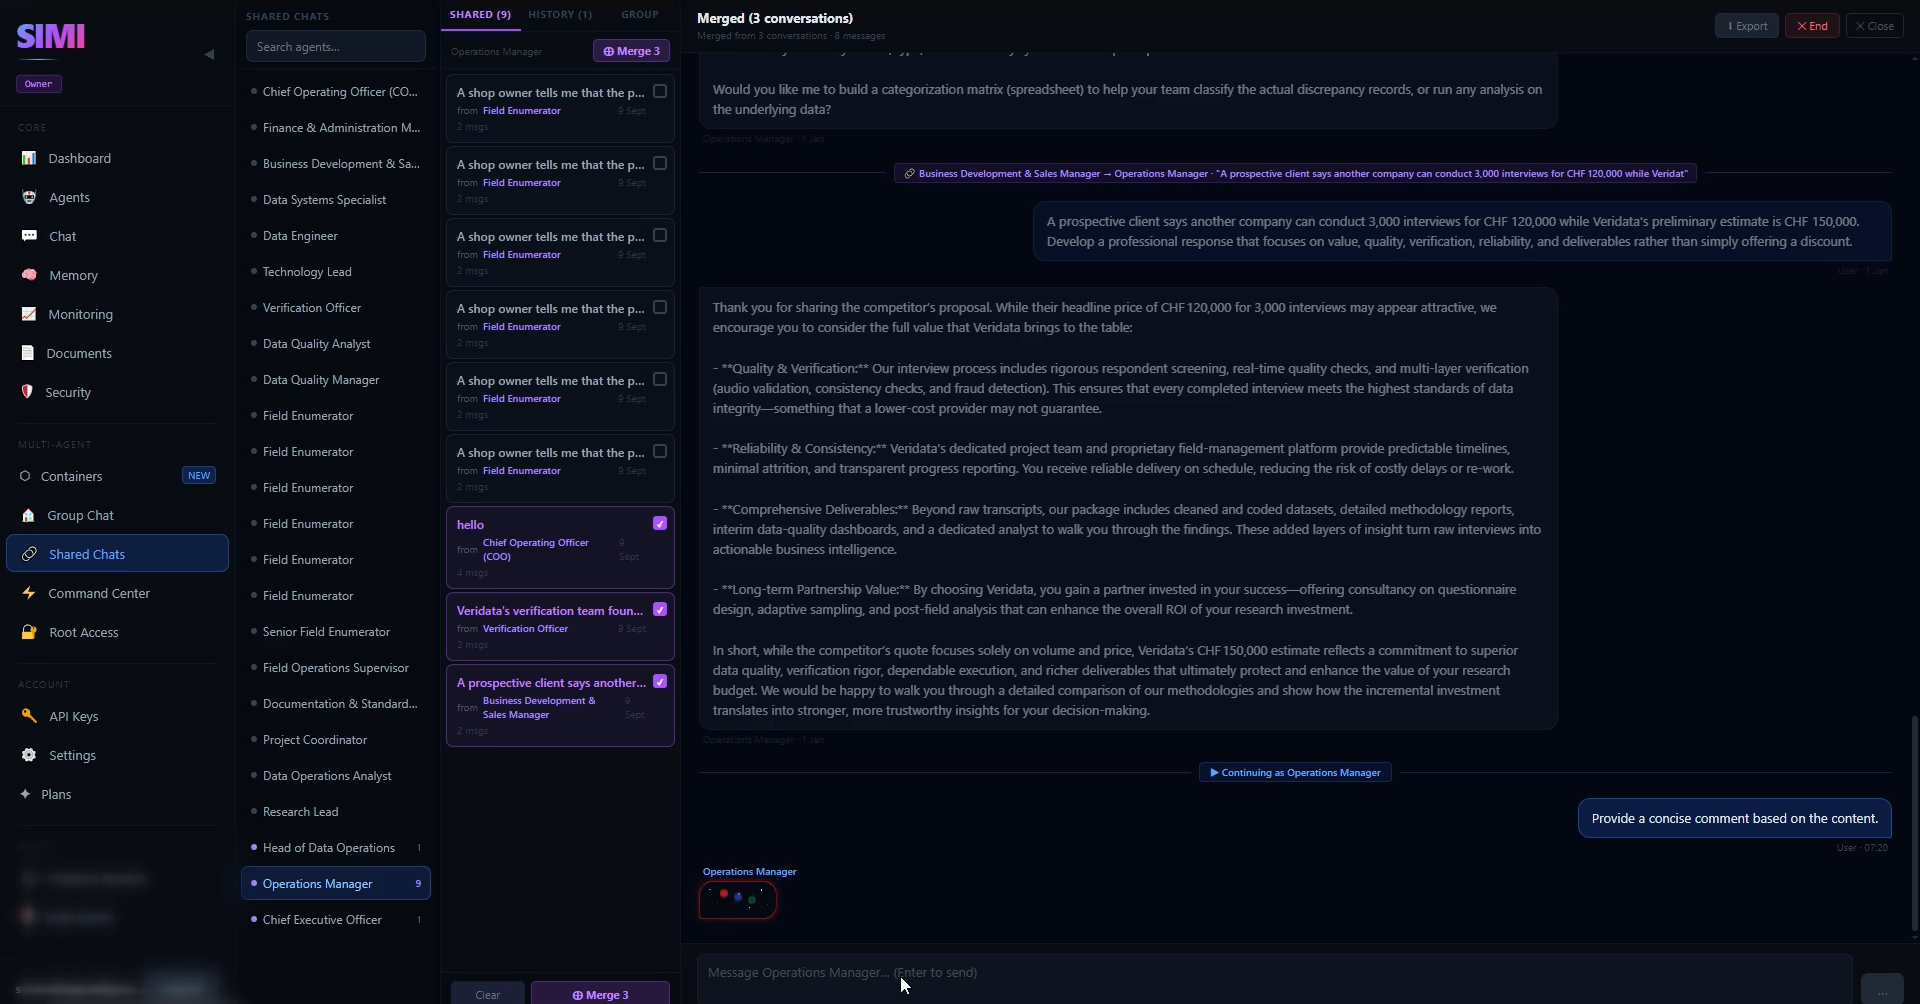Select Verification Officer agent in list
1920x1004 pixels.
(x=336, y=307)
